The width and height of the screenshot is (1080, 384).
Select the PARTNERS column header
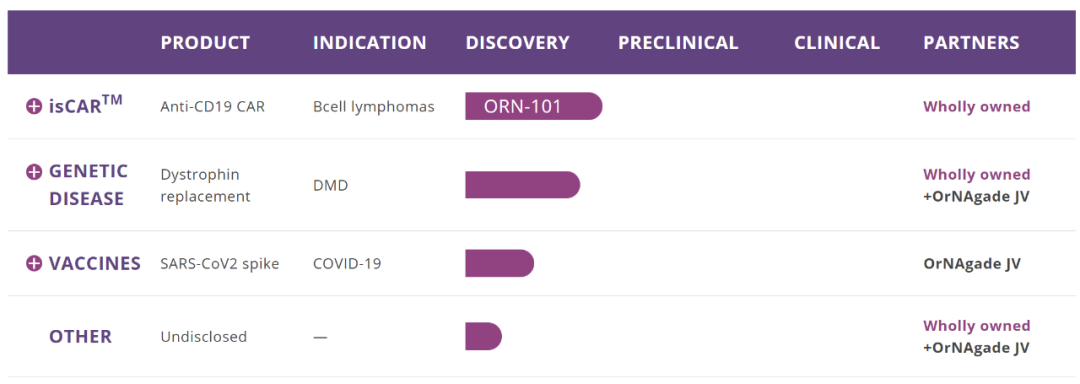coord(971,43)
